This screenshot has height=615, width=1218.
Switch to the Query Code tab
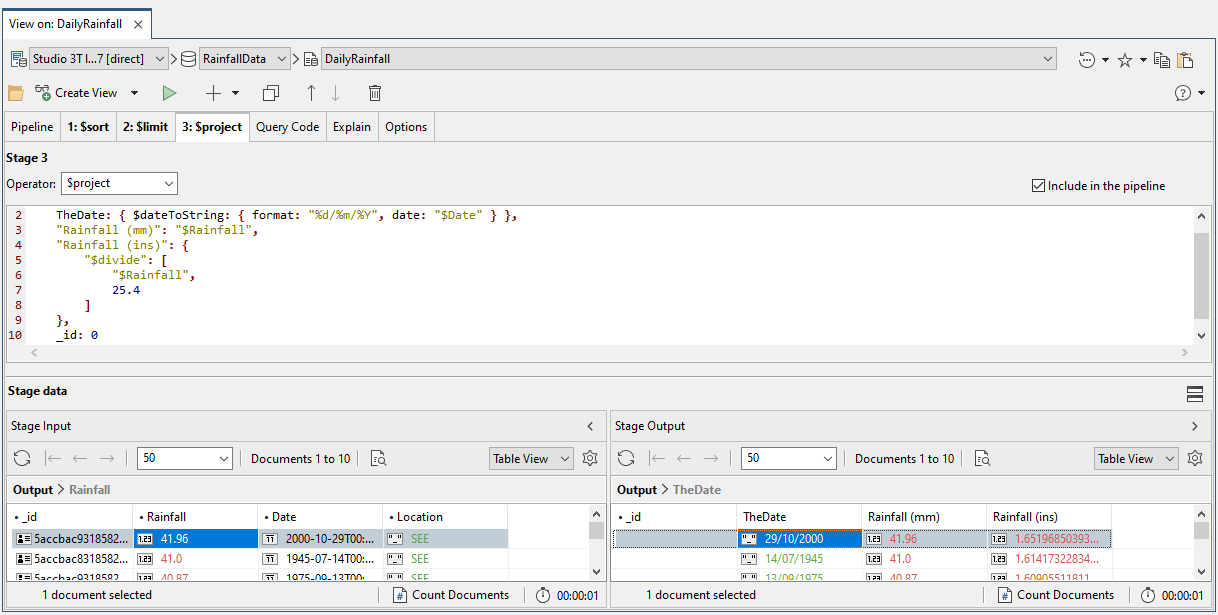pyautogui.click(x=287, y=126)
